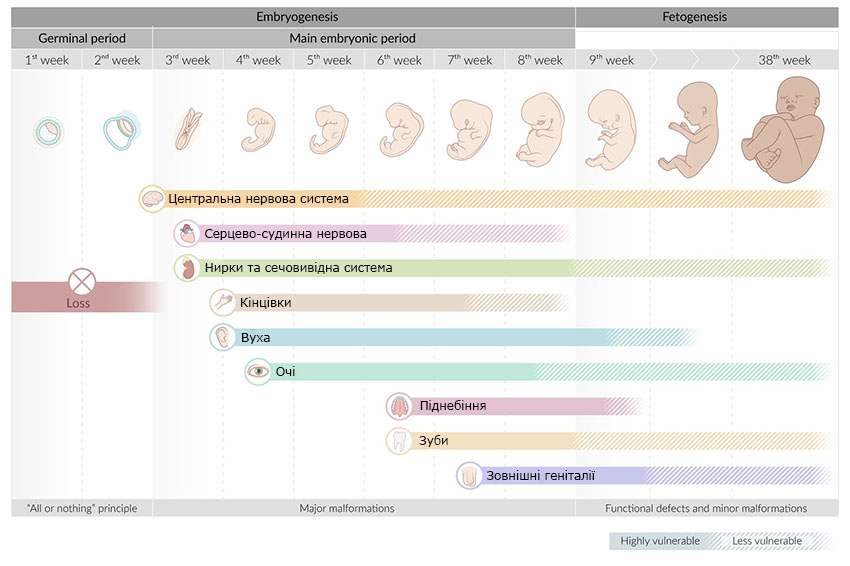Click the Центральна нервова система label
The image size is (850, 566).
(x=258, y=199)
